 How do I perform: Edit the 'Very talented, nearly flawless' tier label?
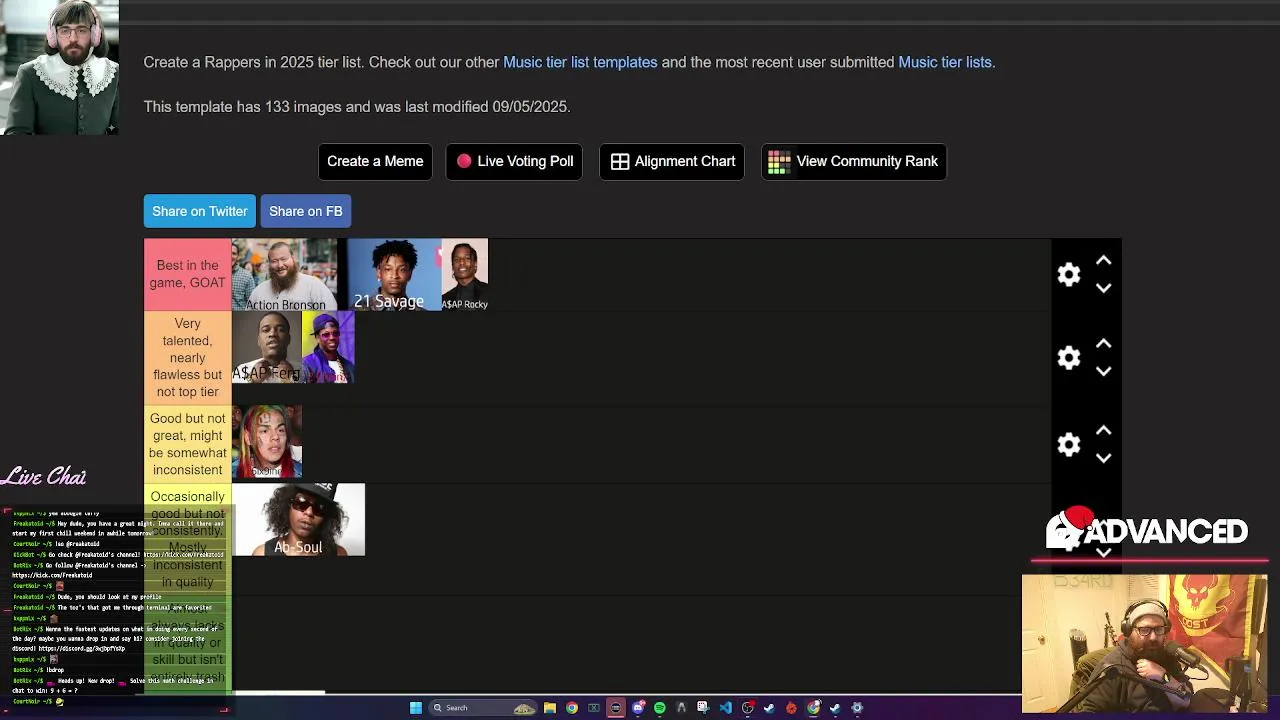(188, 357)
